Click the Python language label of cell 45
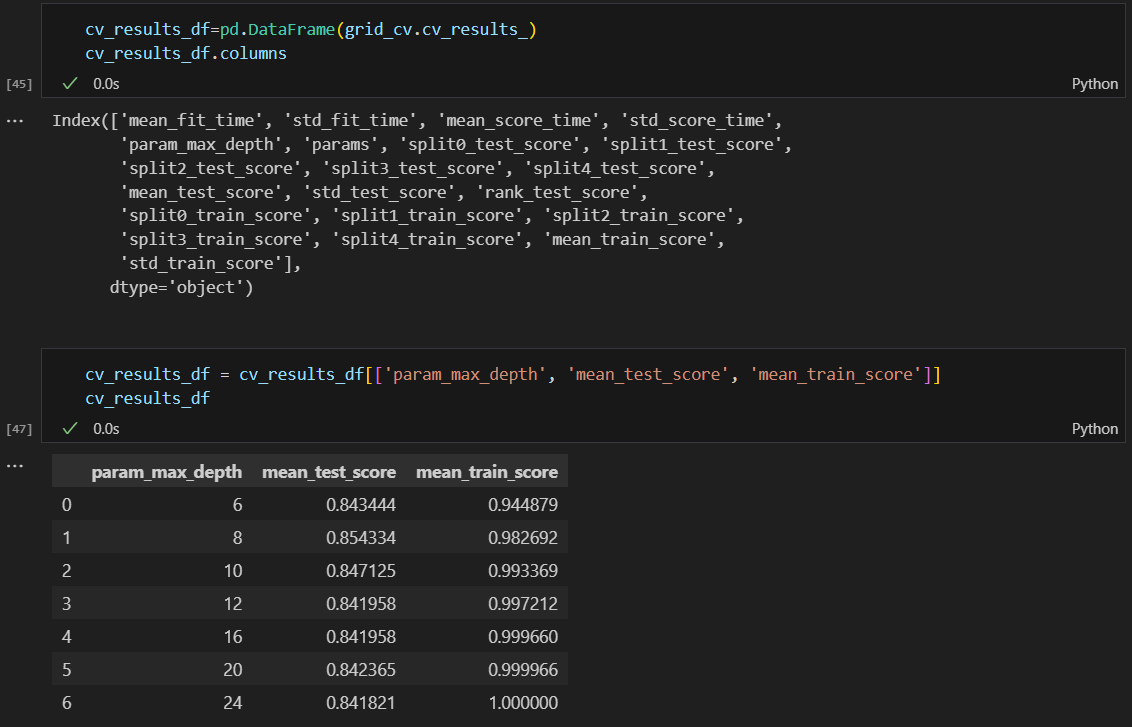Viewport: 1132px width, 727px height. (x=1094, y=84)
